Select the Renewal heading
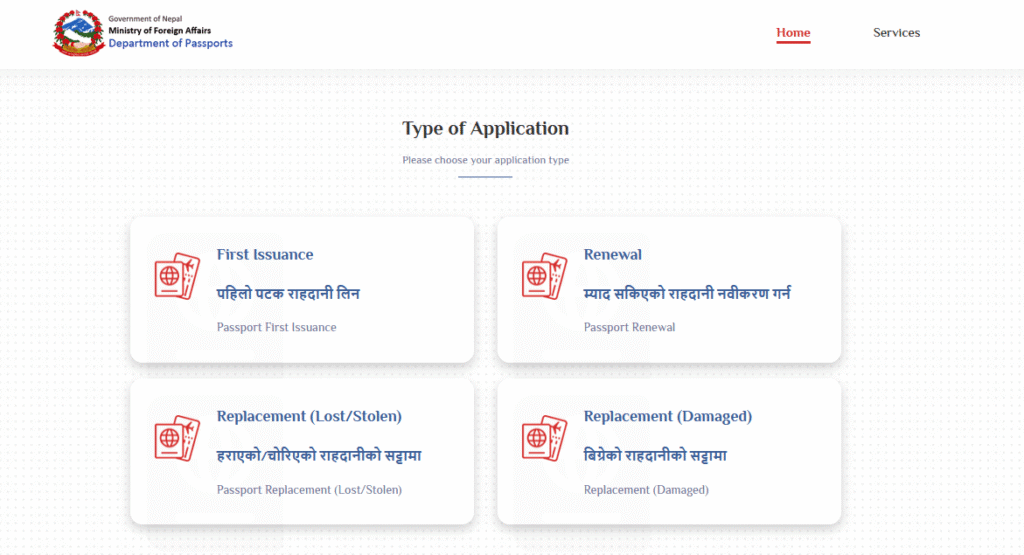The height and width of the screenshot is (555, 1024). click(613, 255)
